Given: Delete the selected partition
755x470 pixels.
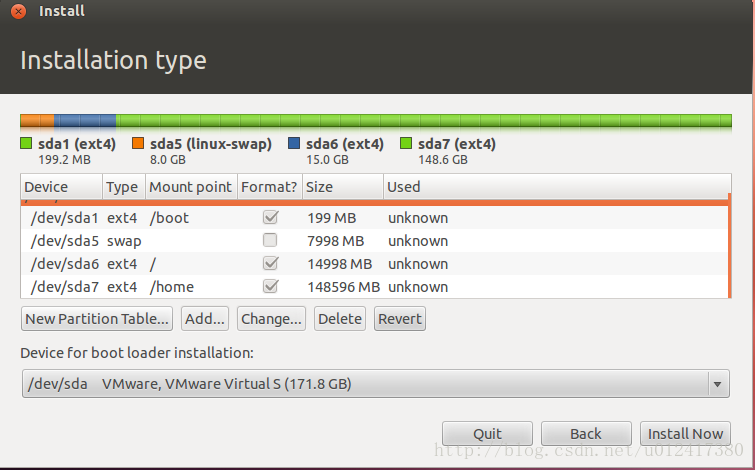Looking at the screenshot, I should 340,320.
